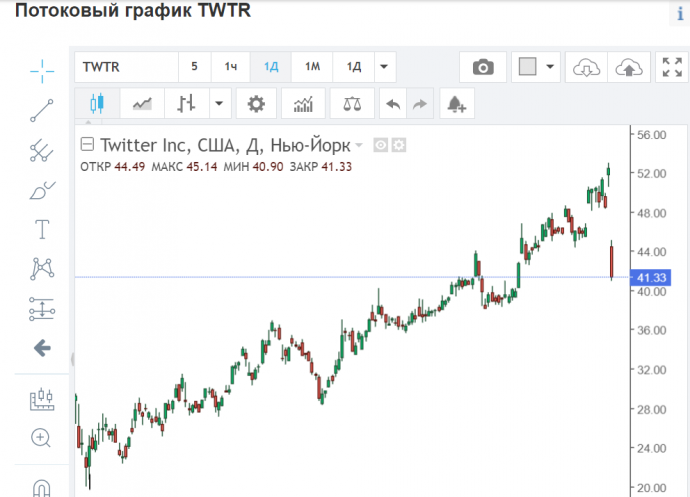Image resolution: width=690 pixels, height=497 pixels.
Task: Select the brush drawing tool
Action: click(42, 190)
